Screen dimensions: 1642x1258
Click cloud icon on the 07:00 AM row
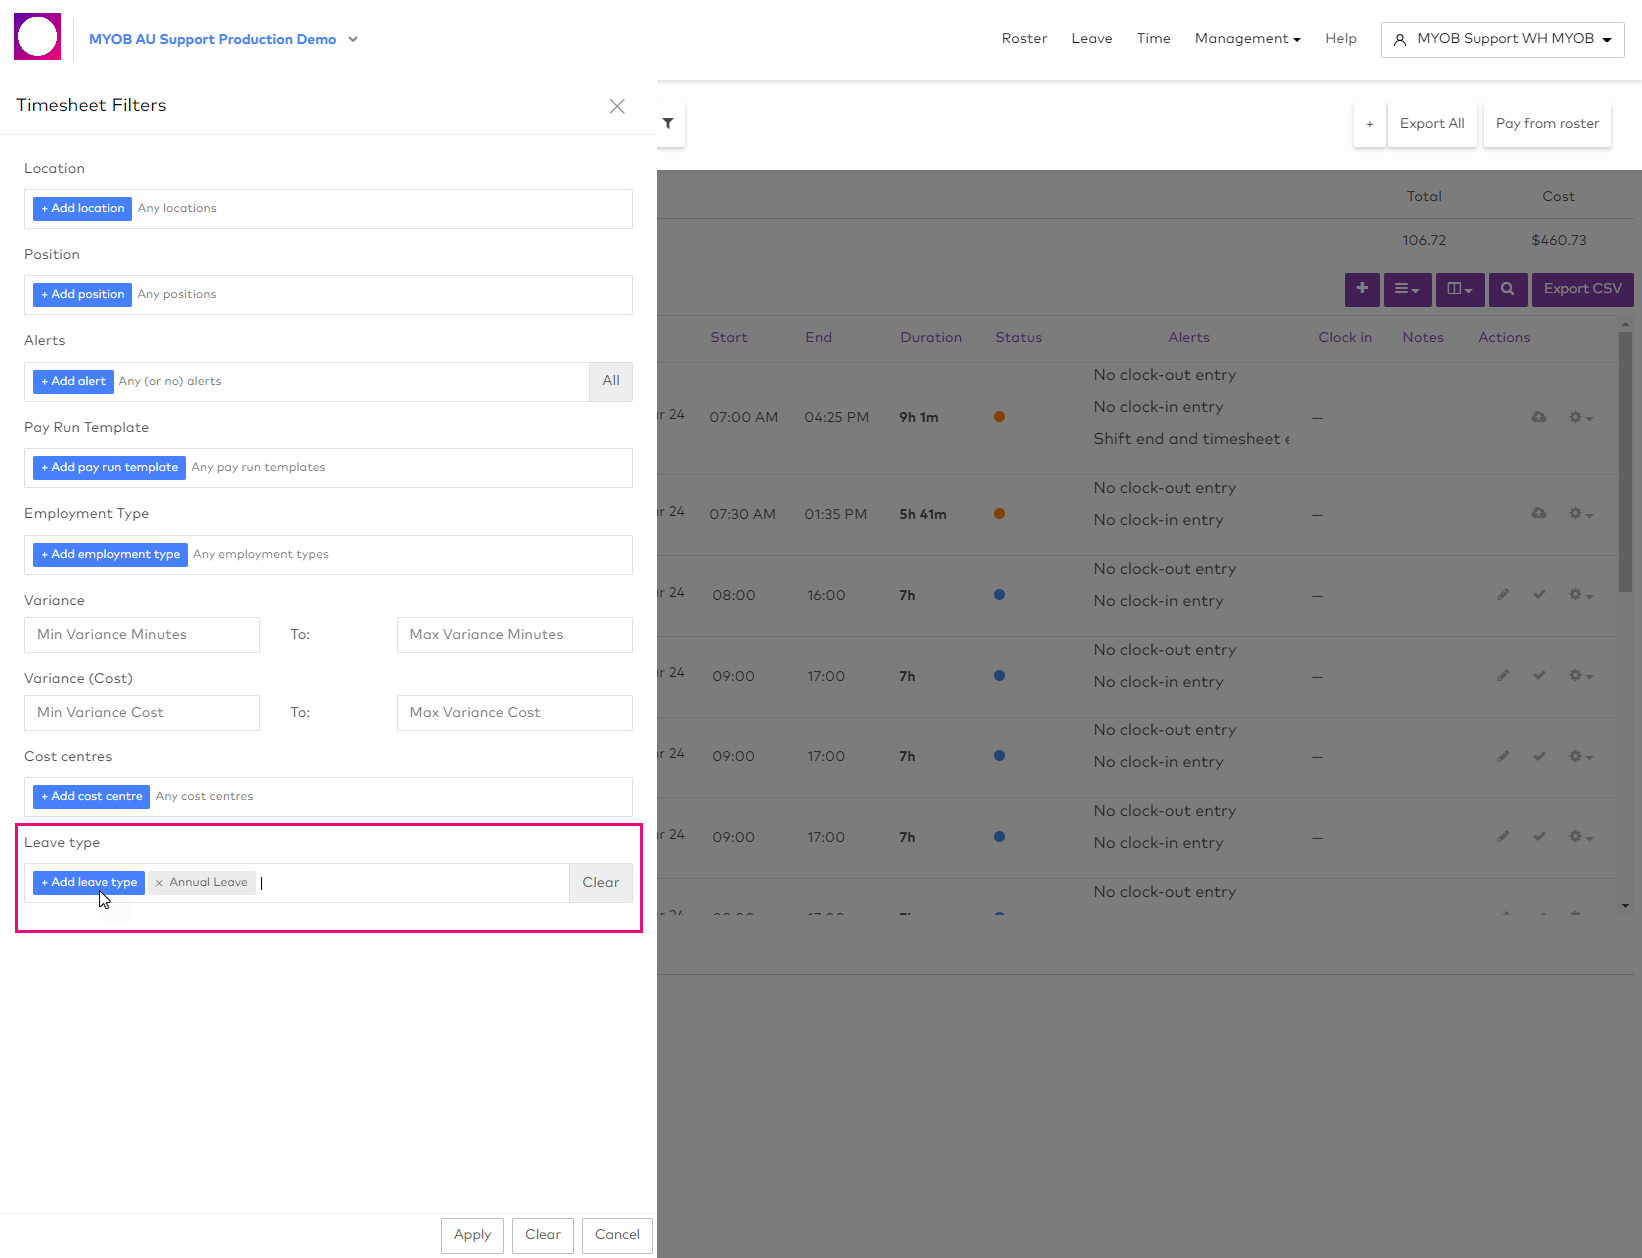pos(1539,417)
